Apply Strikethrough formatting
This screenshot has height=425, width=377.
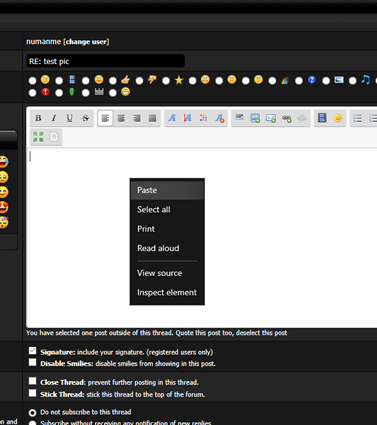click(85, 118)
